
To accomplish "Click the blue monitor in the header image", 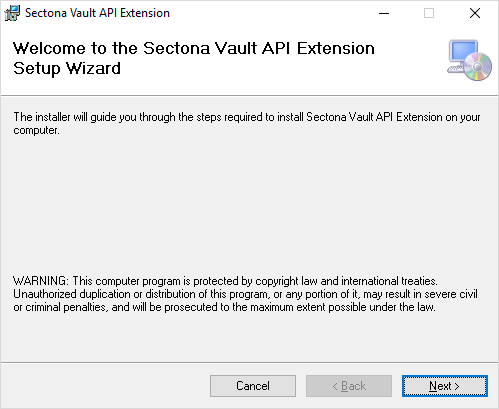I will (x=464, y=51).
